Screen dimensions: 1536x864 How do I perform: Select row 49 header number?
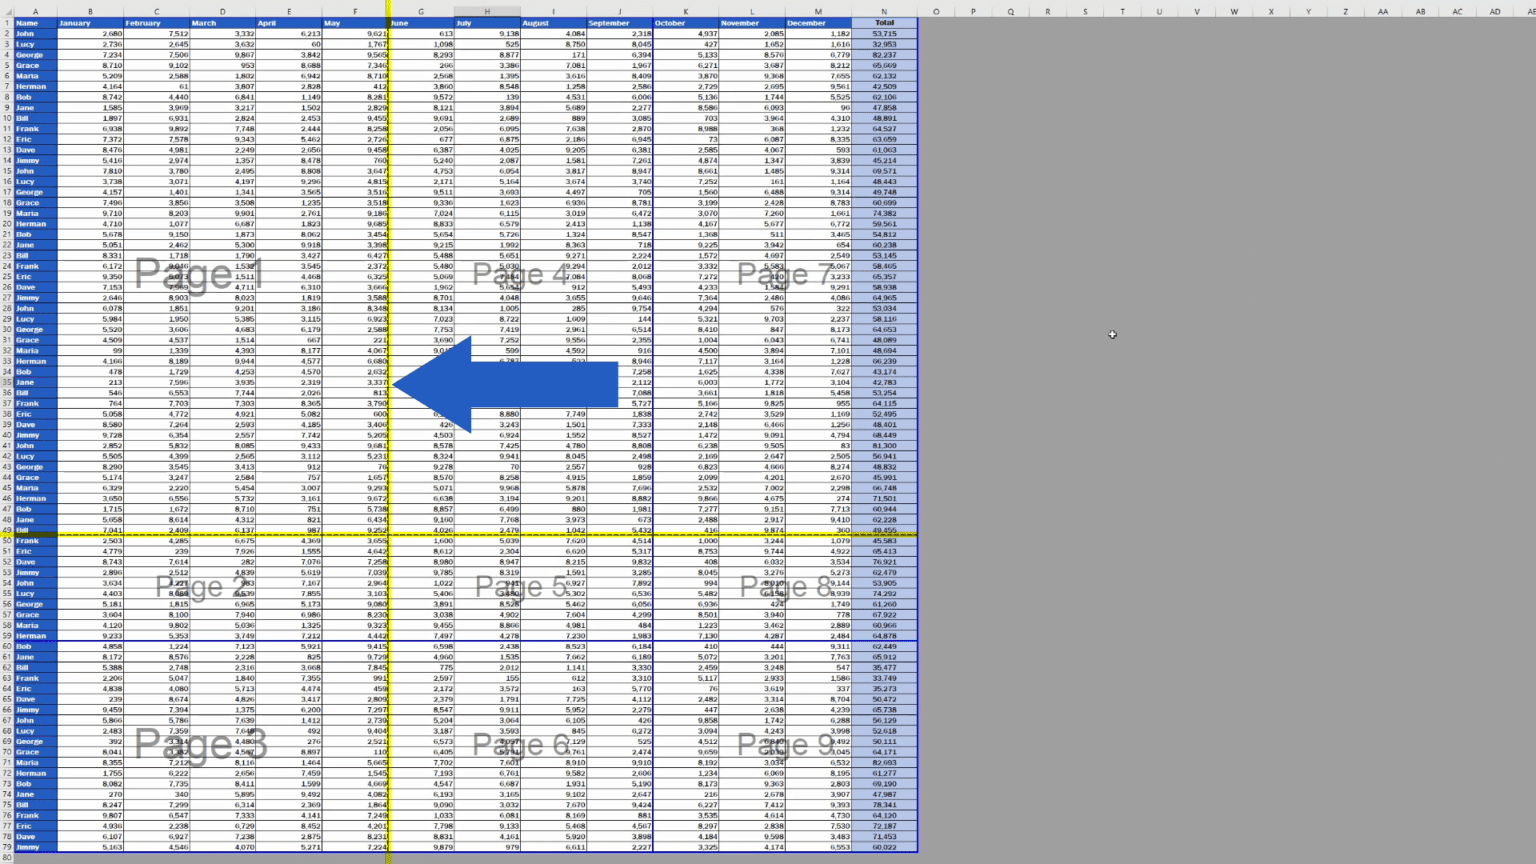(x=7, y=530)
